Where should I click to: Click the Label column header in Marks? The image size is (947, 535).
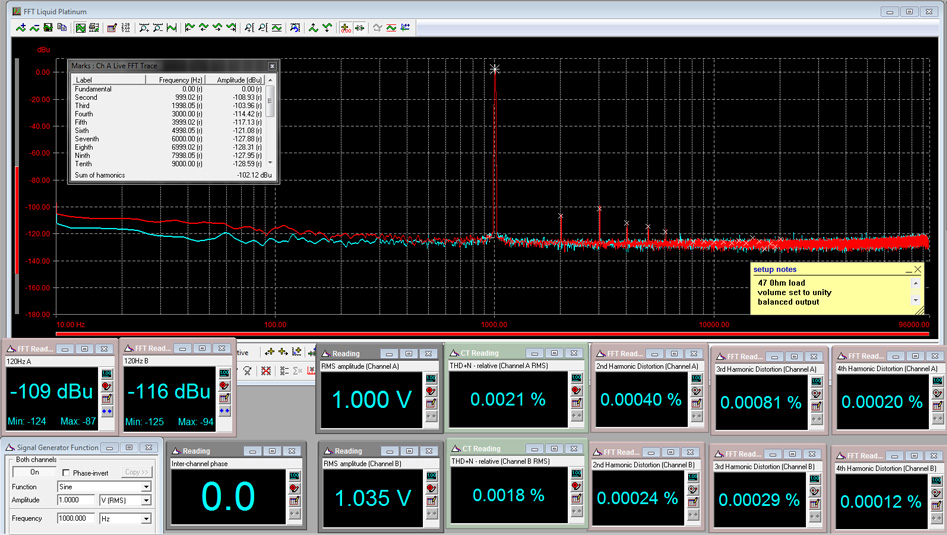tap(109, 80)
